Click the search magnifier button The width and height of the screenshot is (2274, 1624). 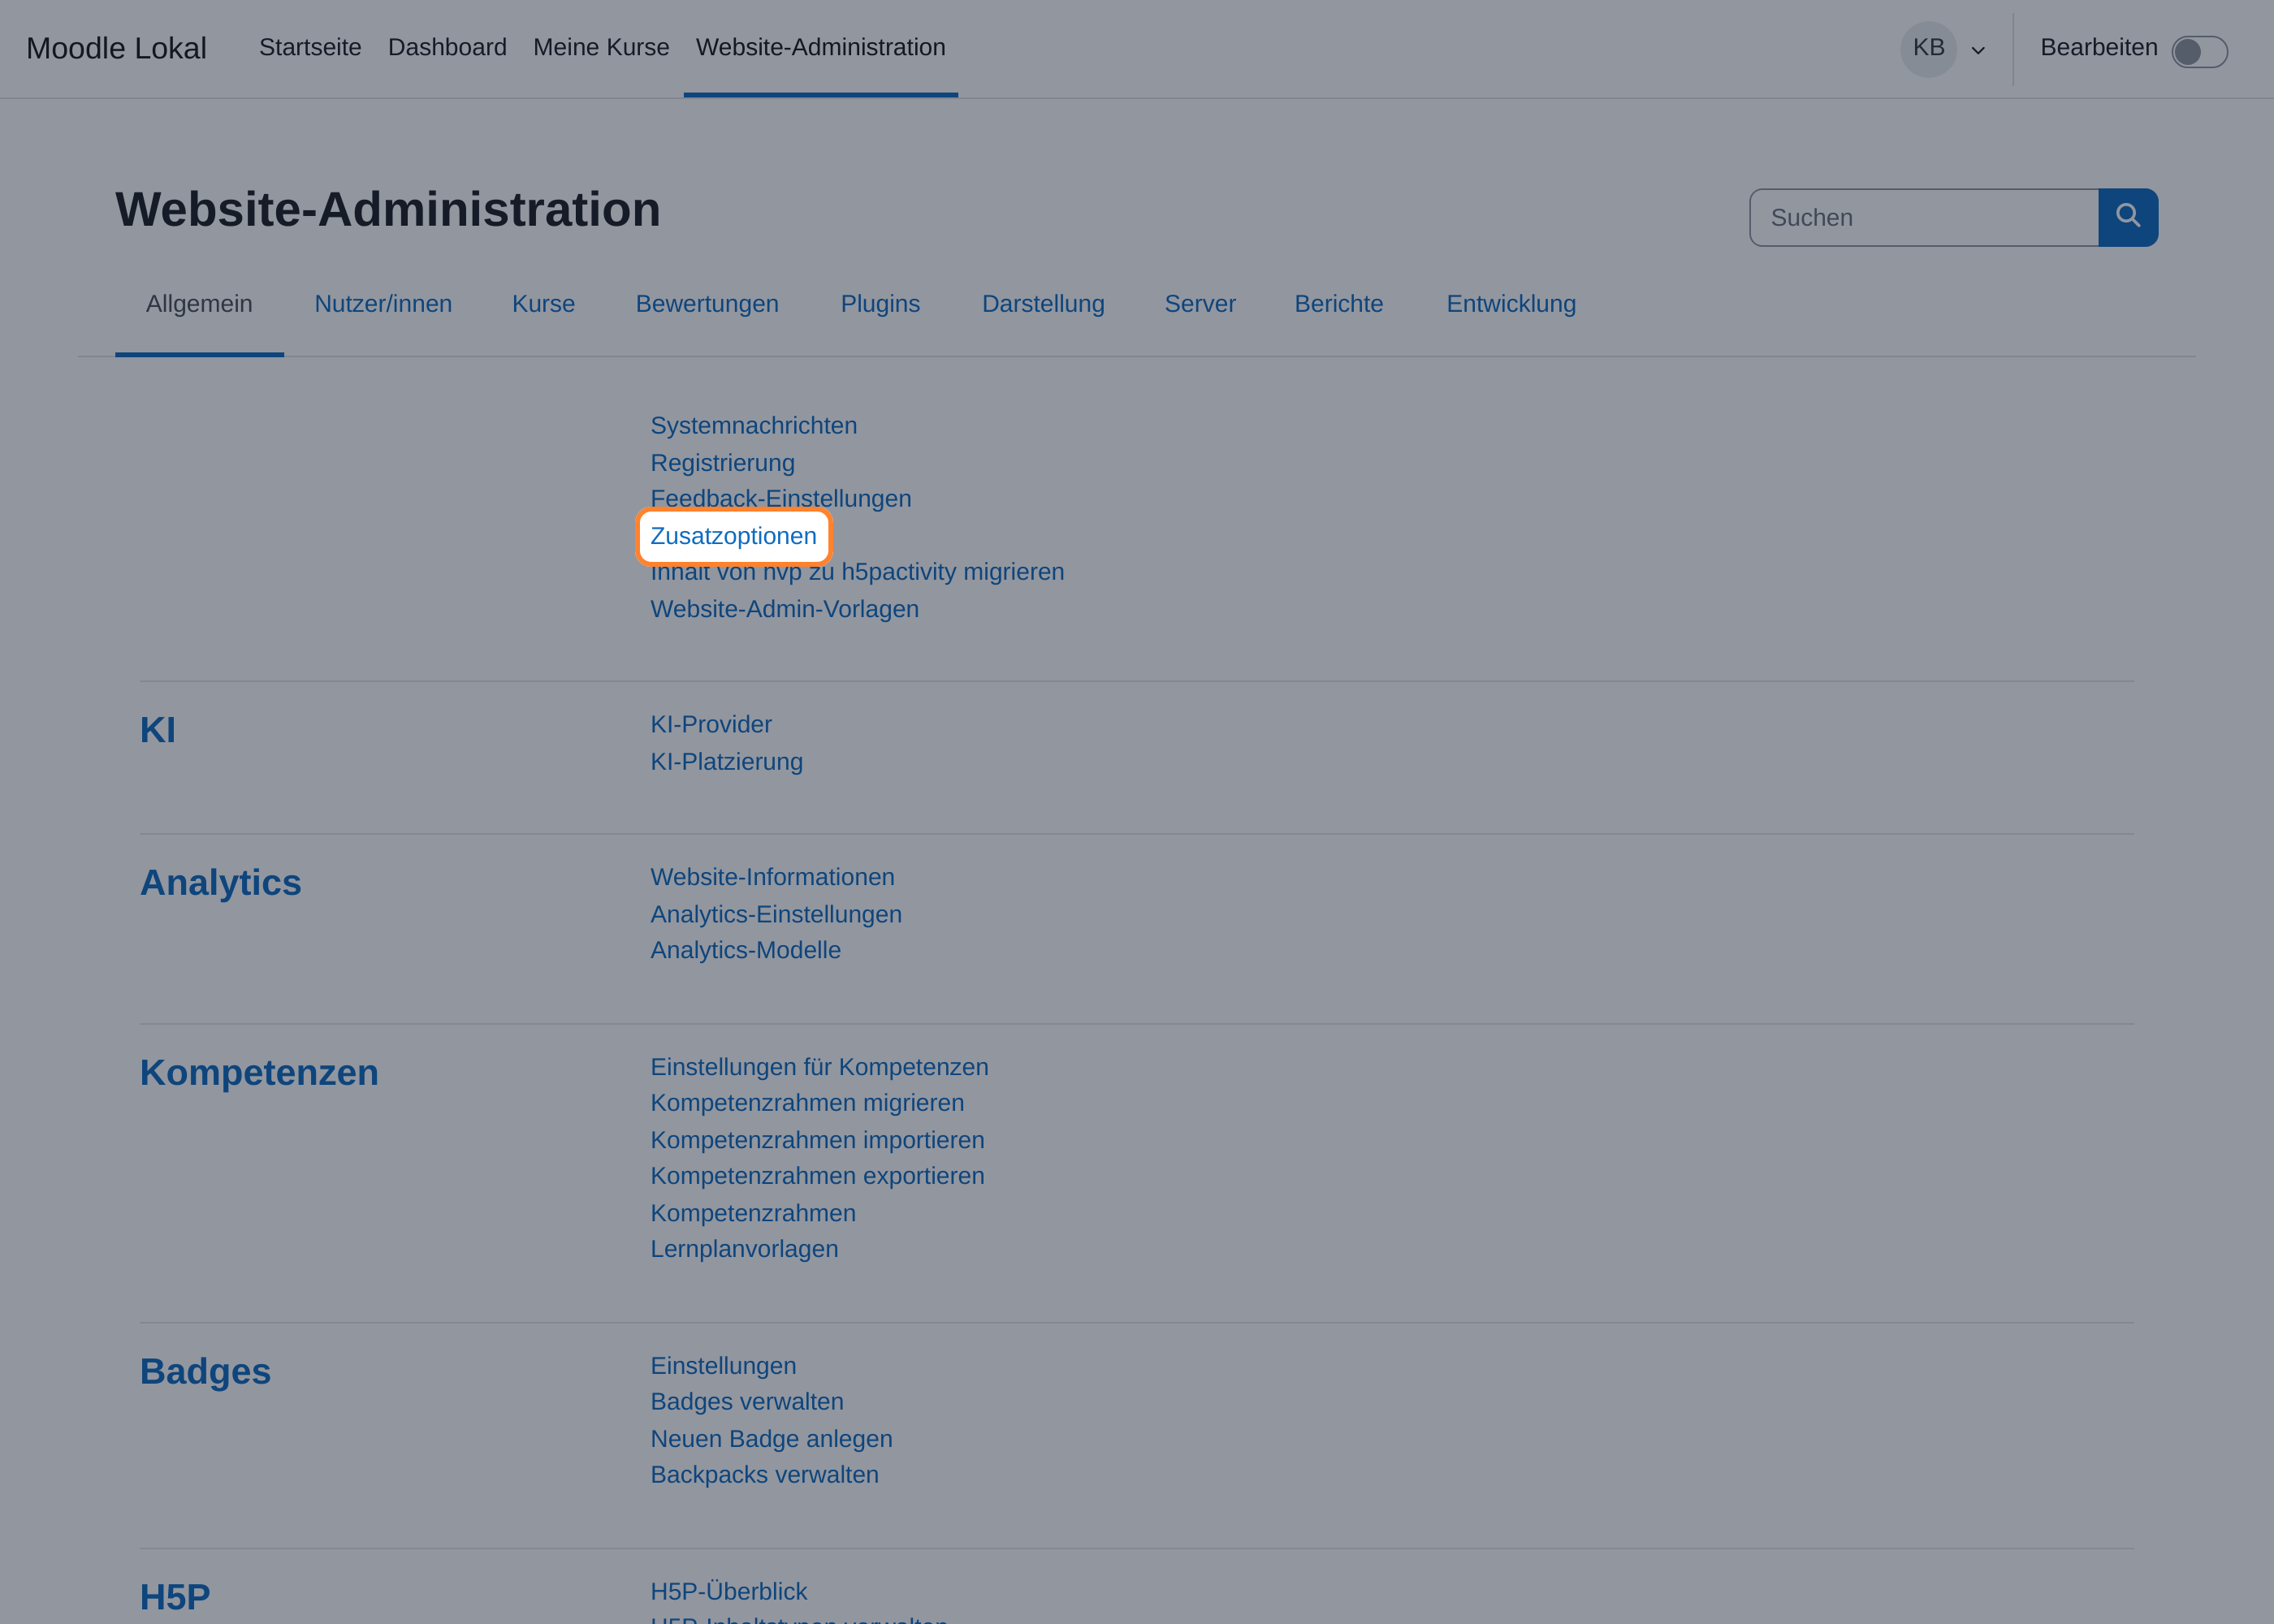point(2128,217)
